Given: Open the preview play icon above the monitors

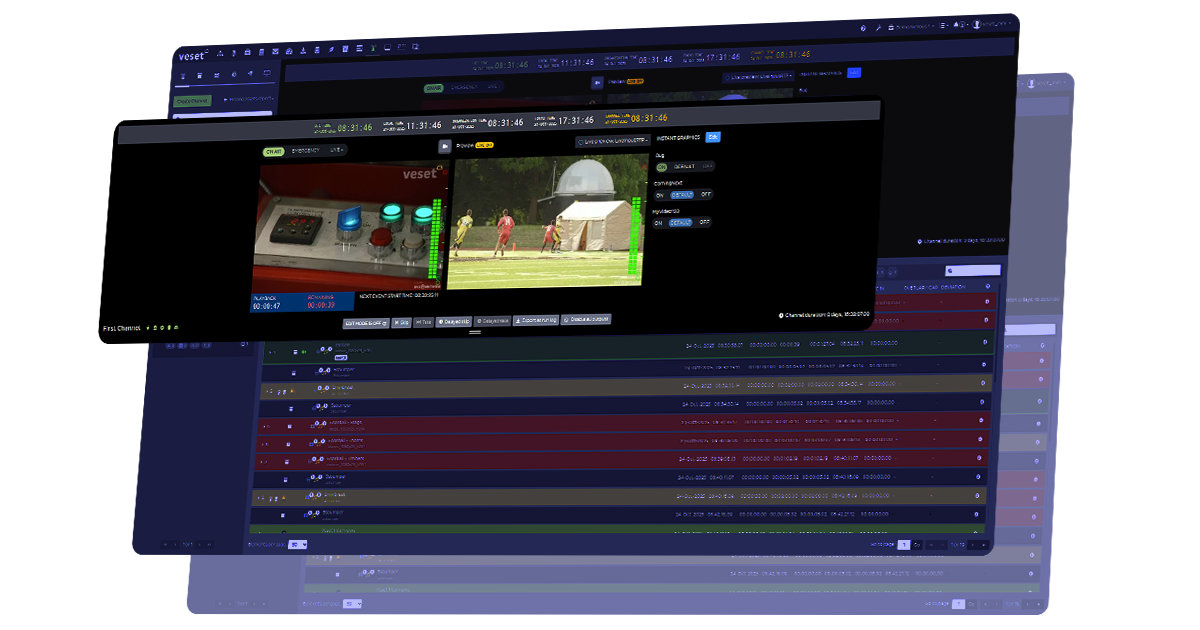Looking at the screenshot, I should [x=446, y=146].
